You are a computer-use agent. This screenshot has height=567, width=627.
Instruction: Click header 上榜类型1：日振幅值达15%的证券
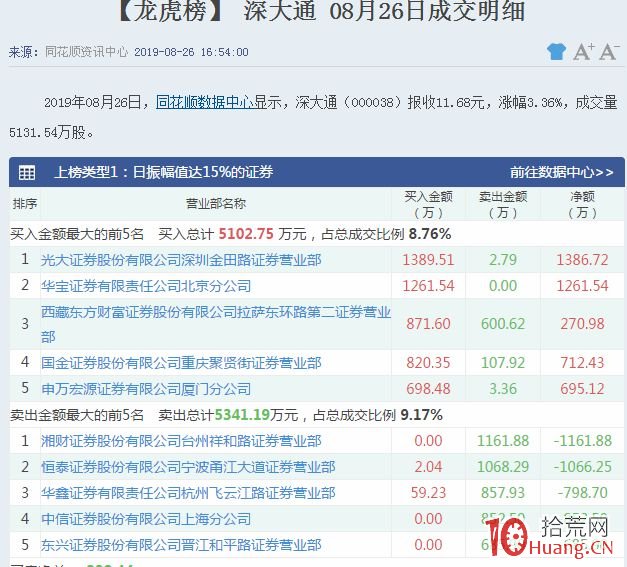tap(164, 172)
